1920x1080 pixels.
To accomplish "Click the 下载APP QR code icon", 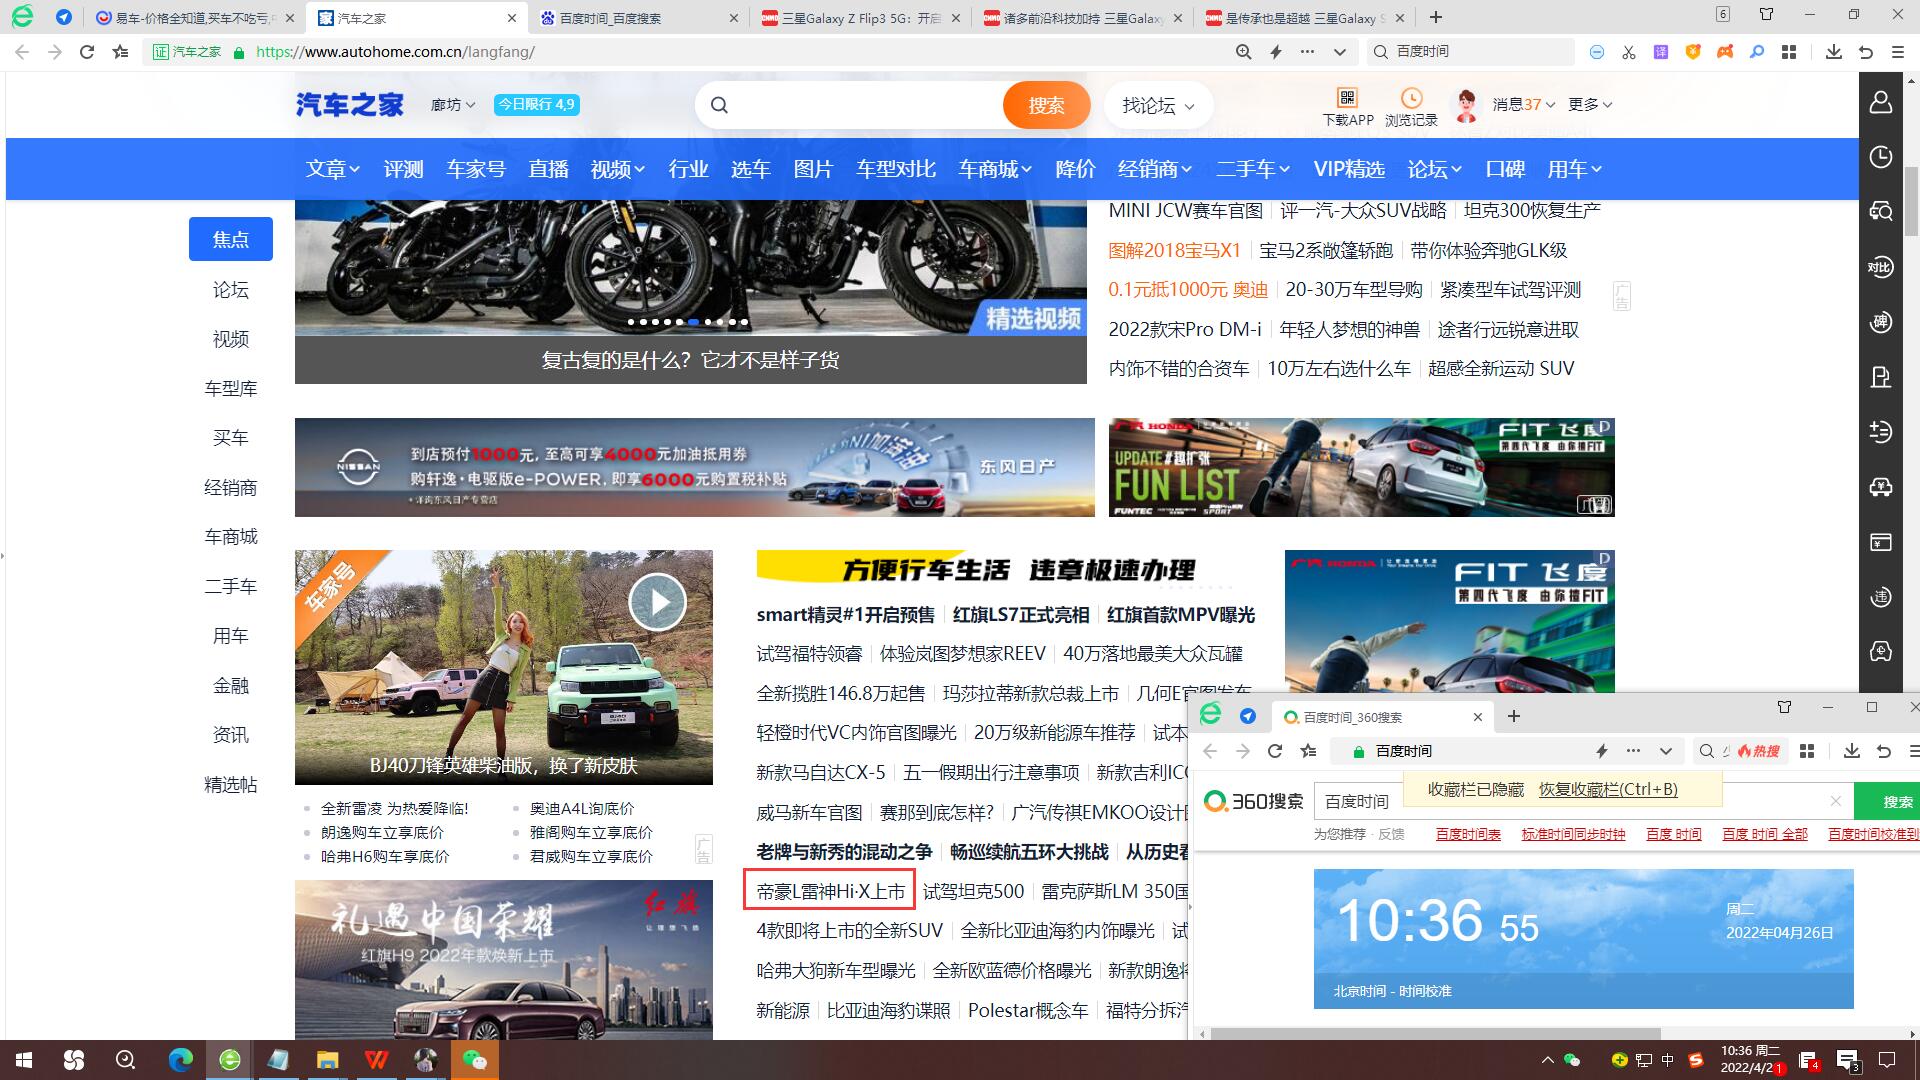I will (1347, 97).
